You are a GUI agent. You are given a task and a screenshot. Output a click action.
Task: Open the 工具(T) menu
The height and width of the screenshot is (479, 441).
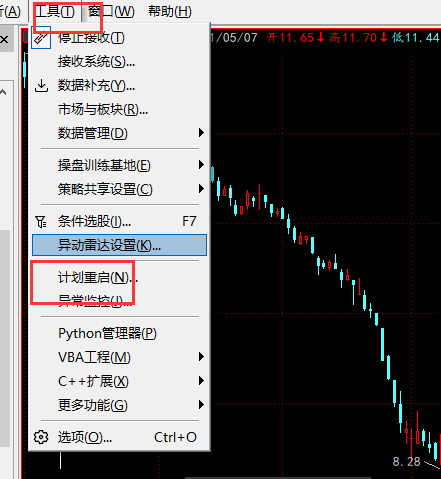pos(55,12)
